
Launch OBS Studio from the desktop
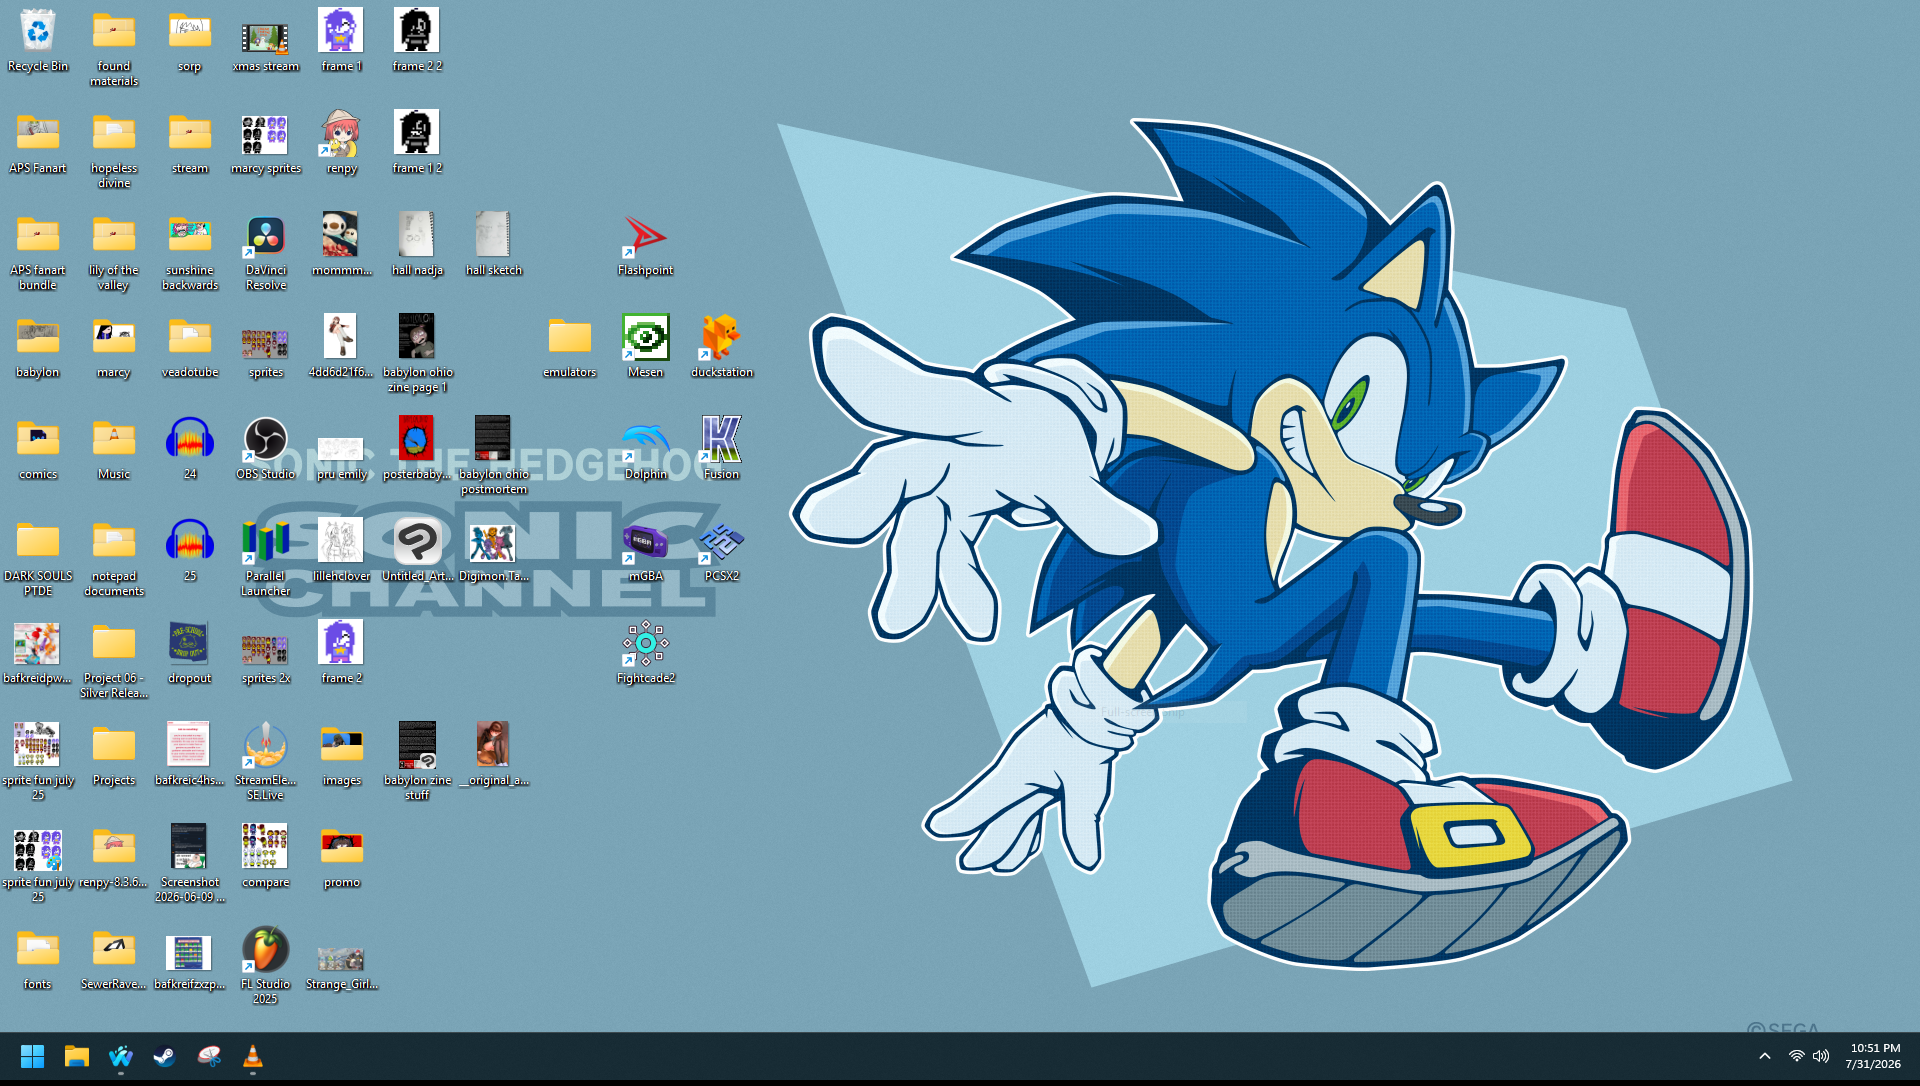(266, 448)
